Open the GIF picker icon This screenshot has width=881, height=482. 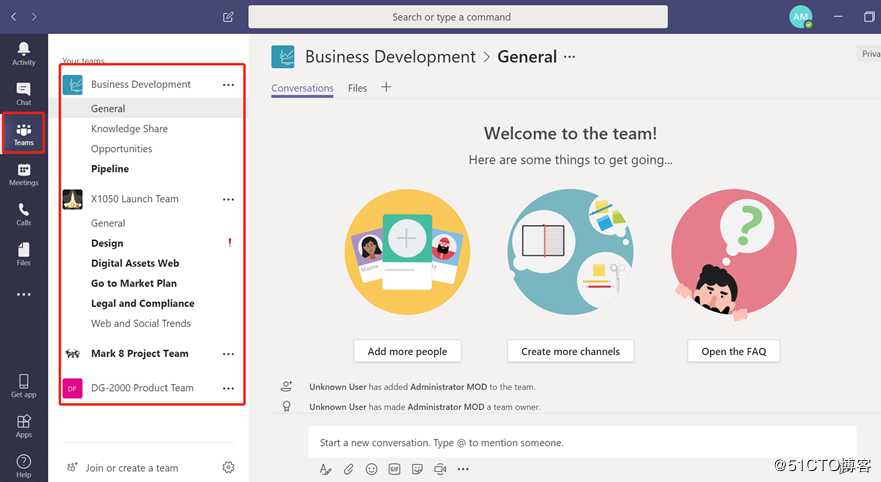tap(394, 469)
